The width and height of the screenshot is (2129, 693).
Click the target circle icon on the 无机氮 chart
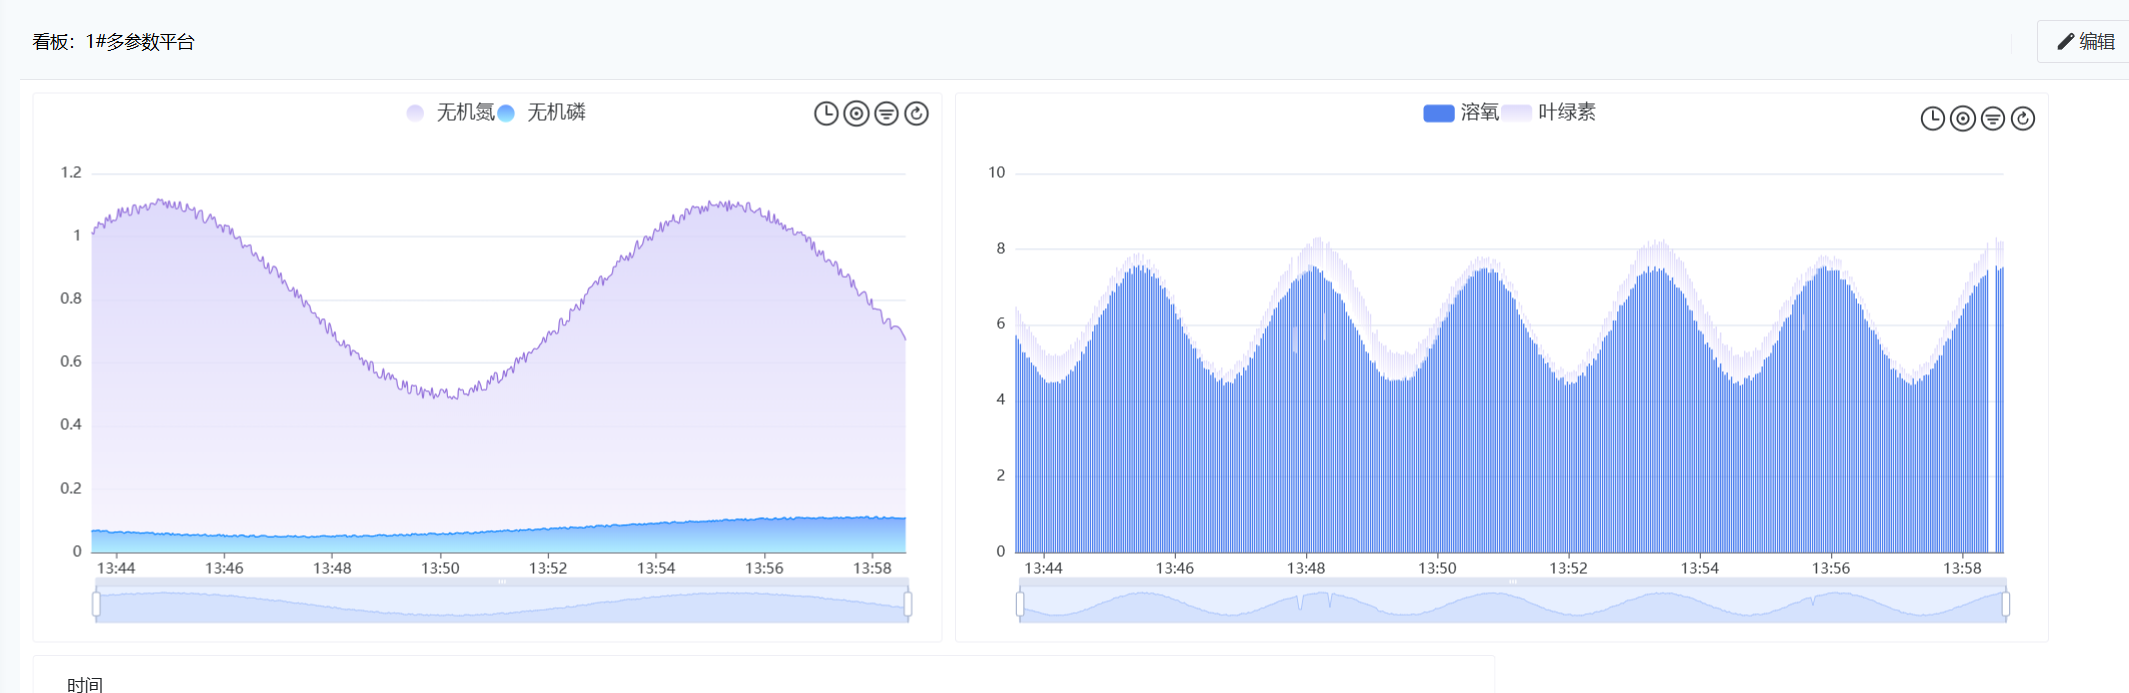[x=856, y=114]
